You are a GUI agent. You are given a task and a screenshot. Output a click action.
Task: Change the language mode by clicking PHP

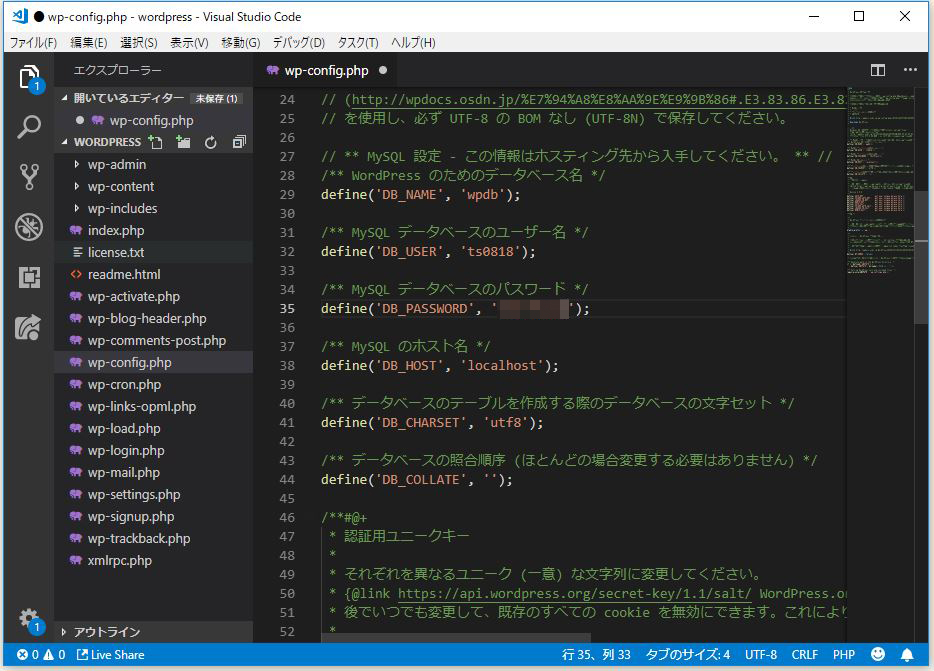click(x=843, y=654)
